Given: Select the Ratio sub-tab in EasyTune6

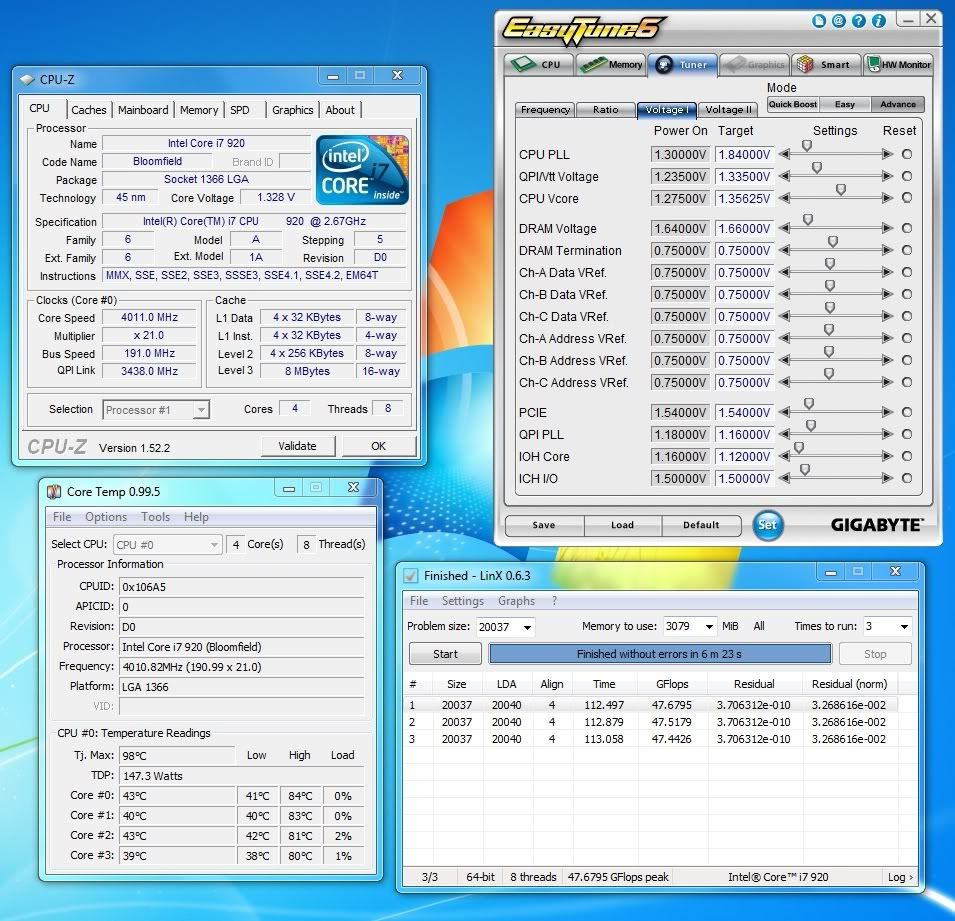Looking at the screenshot, I should click(x=605, y=110).
